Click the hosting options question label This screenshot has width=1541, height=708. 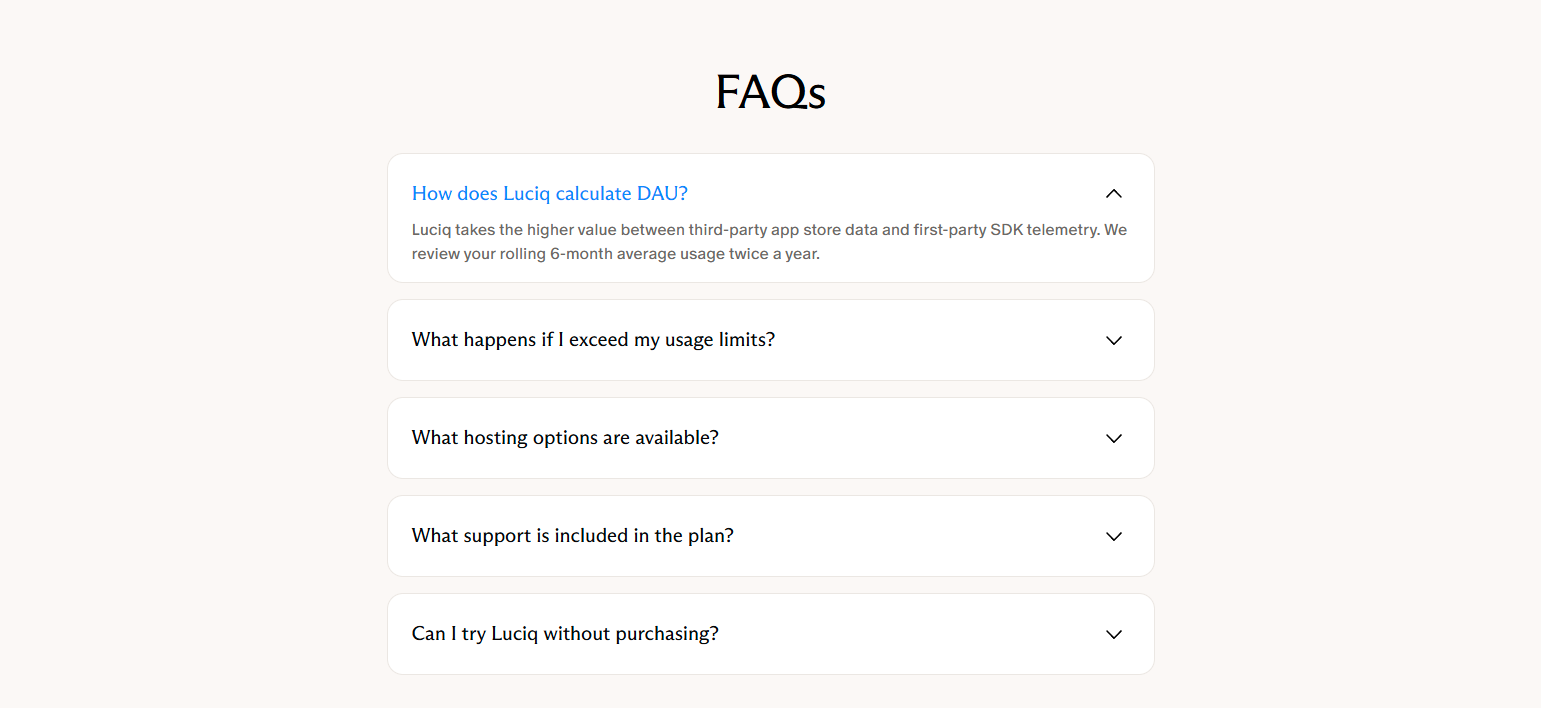(565, 438)
